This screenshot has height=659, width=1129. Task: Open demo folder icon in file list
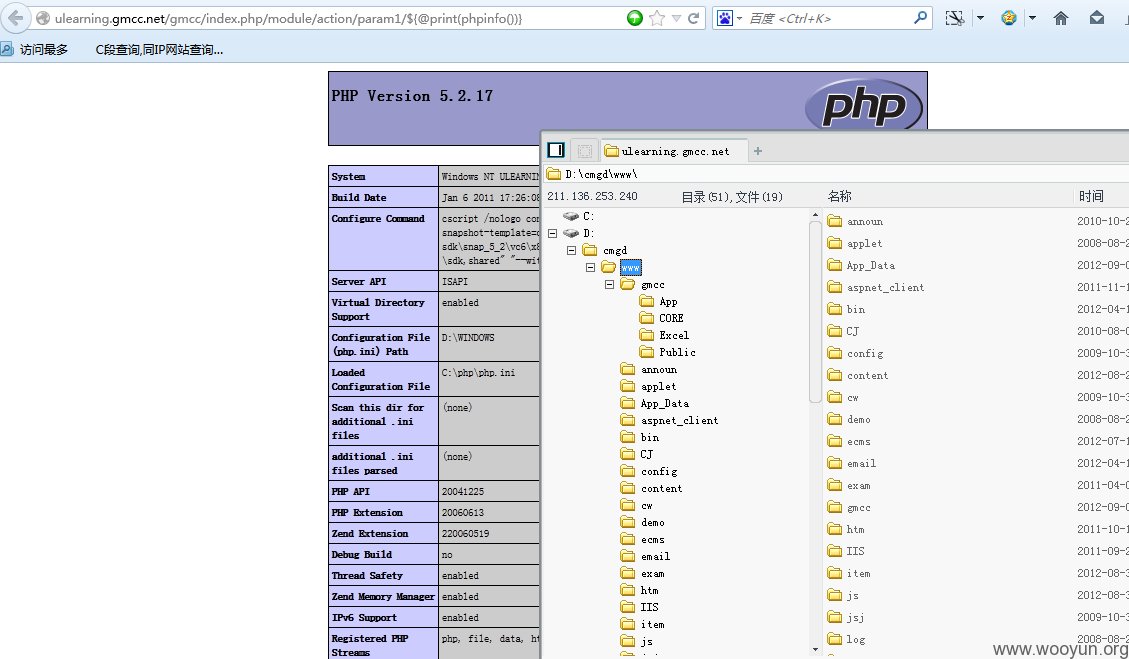pos(835,419)
